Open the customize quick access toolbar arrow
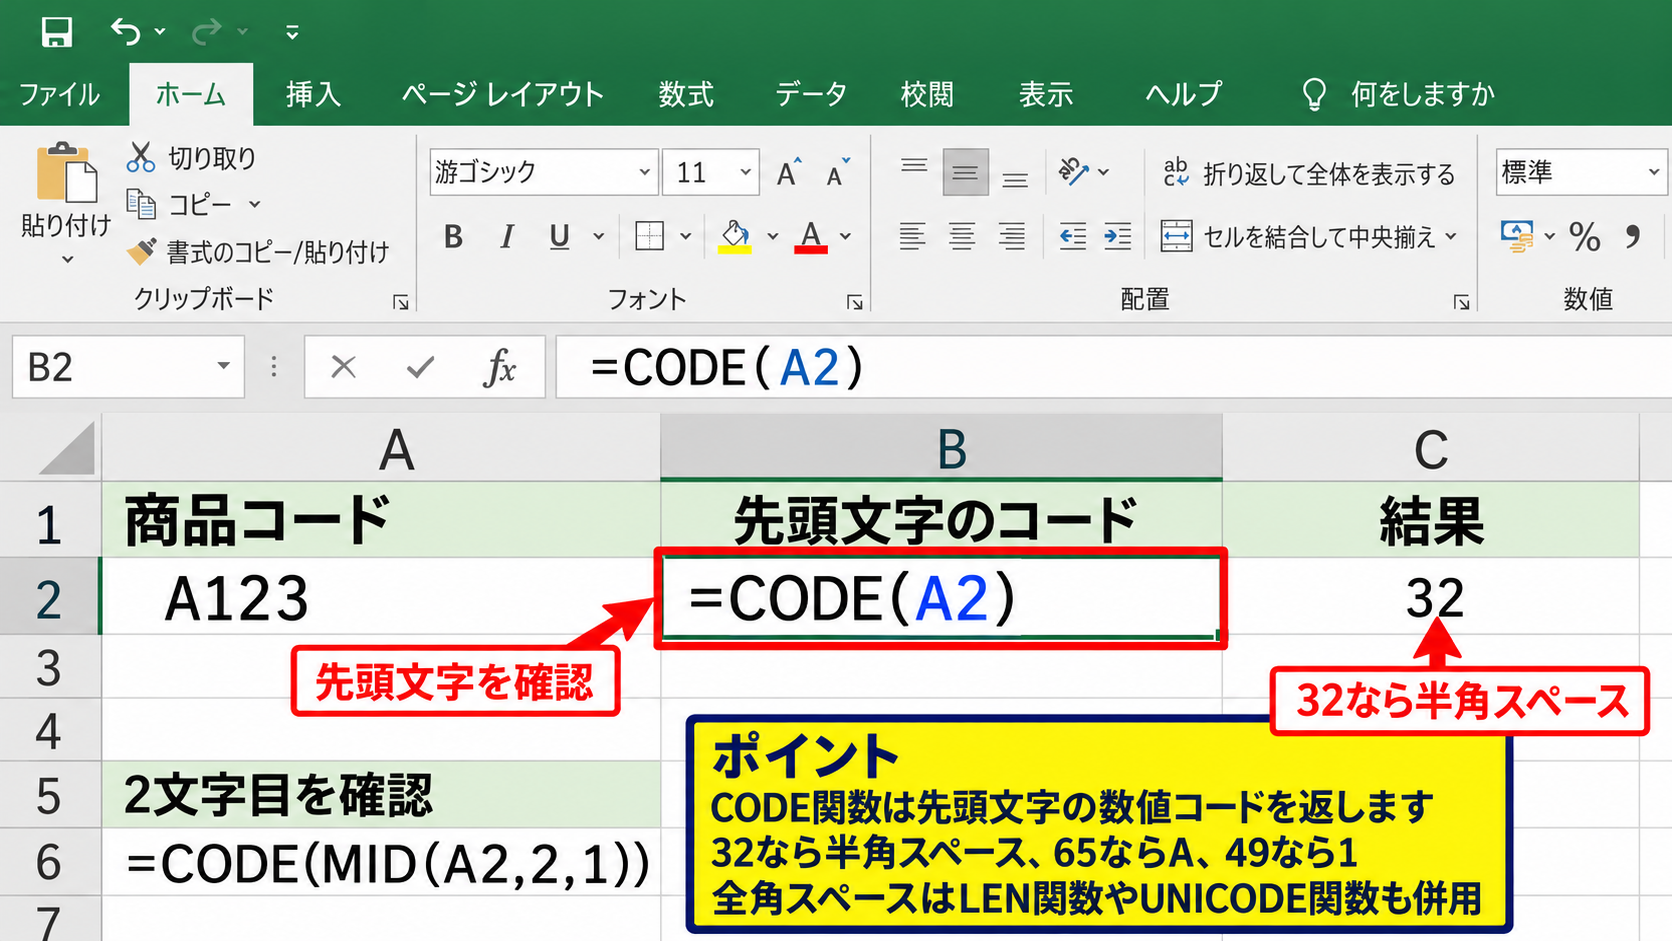The height and width of the screenshot is (941, 1672). click(292, 33)
